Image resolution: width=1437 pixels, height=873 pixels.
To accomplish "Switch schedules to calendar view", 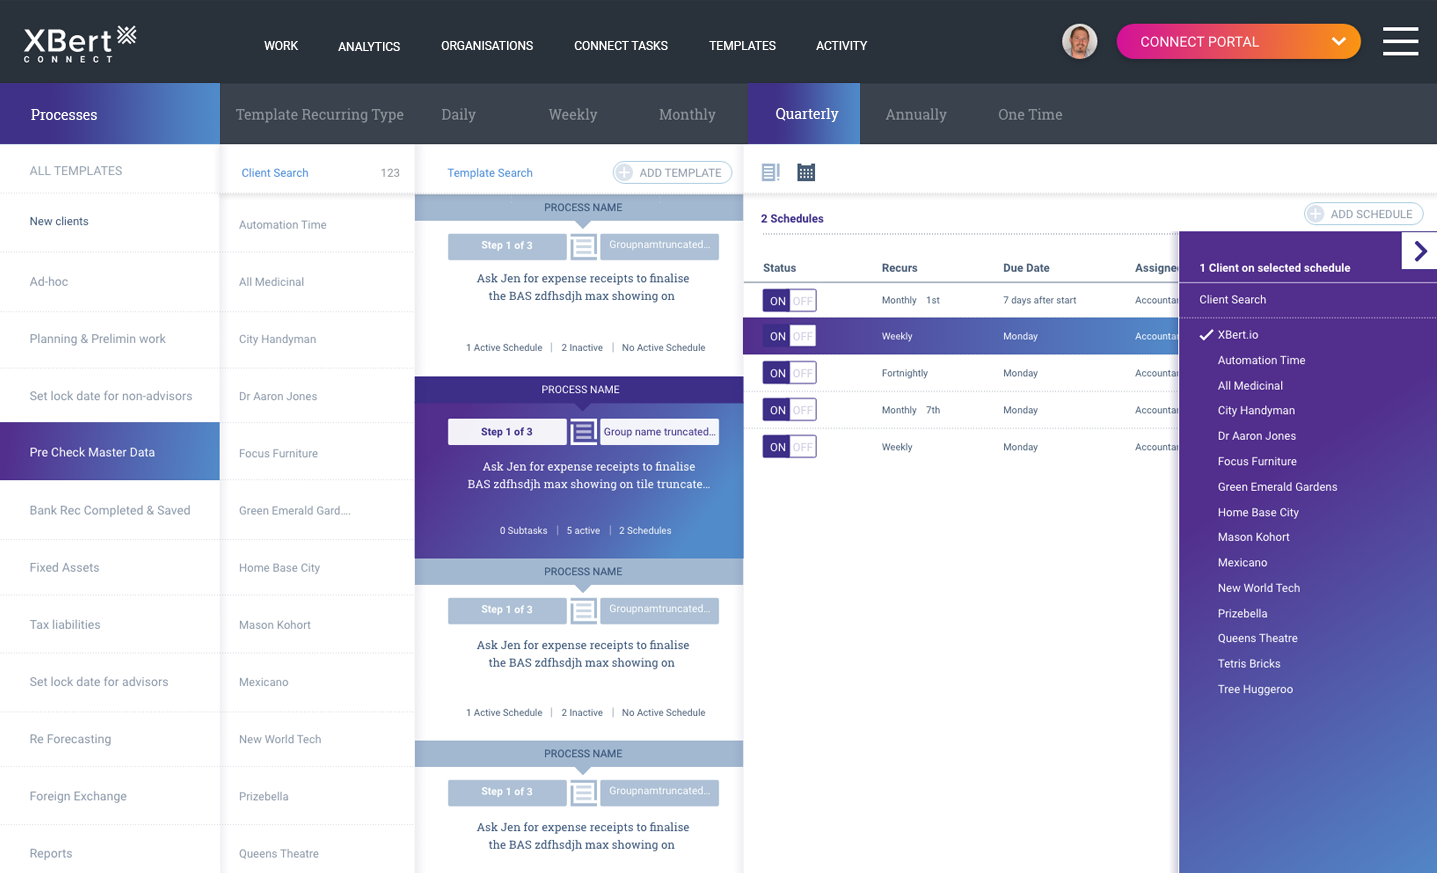I will pos(806,172).
